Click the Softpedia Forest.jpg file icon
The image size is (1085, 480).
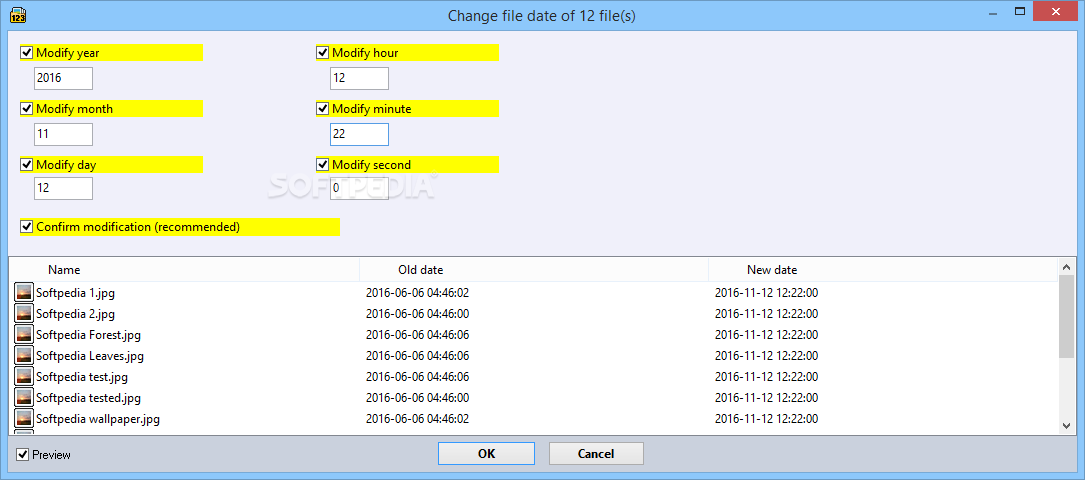24,335
